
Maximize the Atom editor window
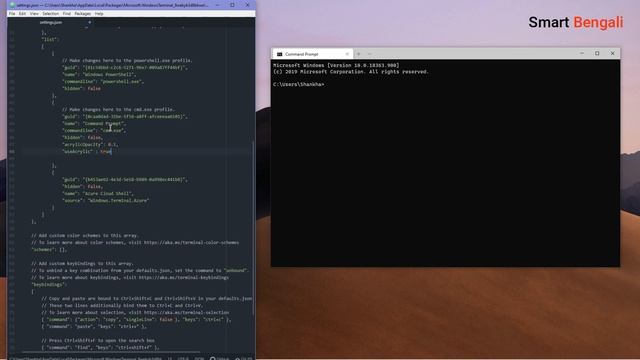click(232, 5)
